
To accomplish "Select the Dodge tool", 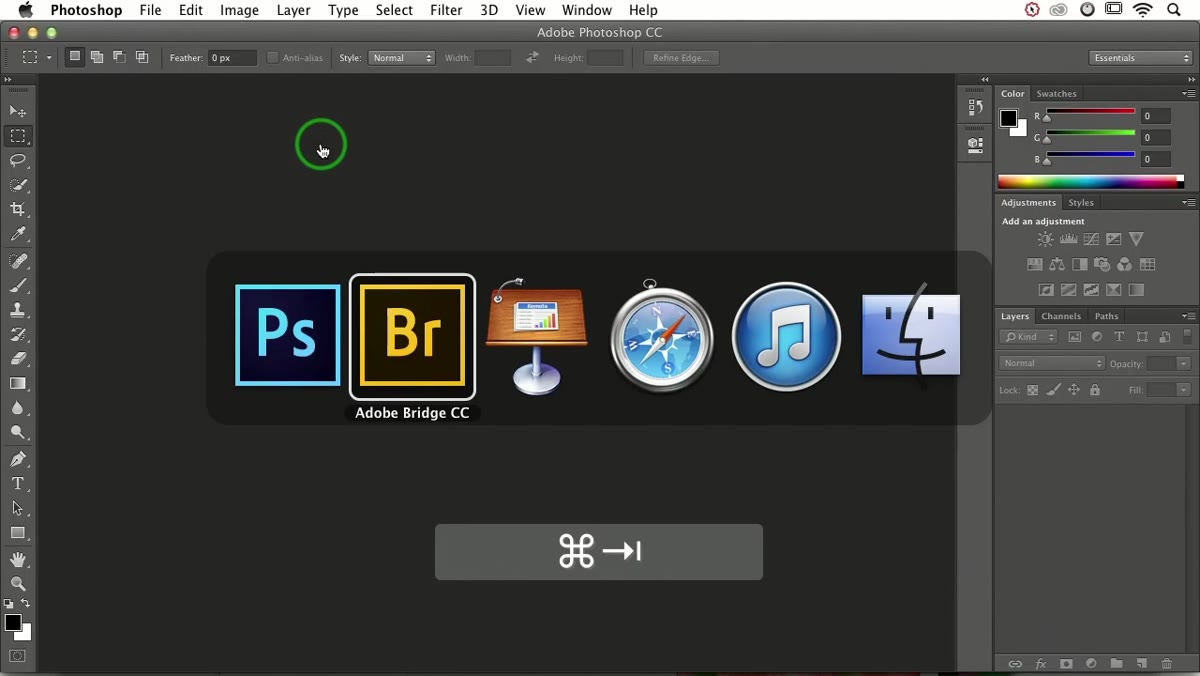I will point(18,433).
